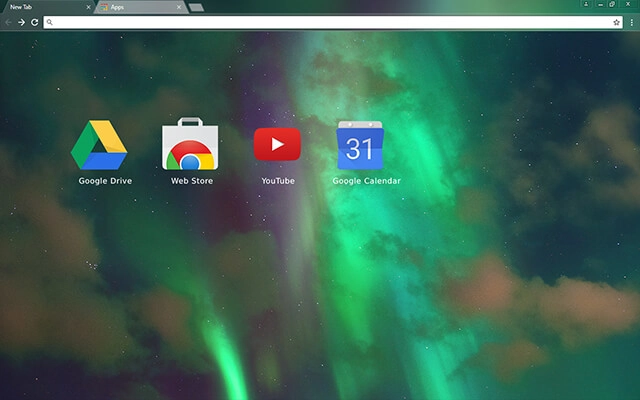This screenshot has height=400, width=640.
Task: Go forward using the forward arrow
Action: (21, 22)
